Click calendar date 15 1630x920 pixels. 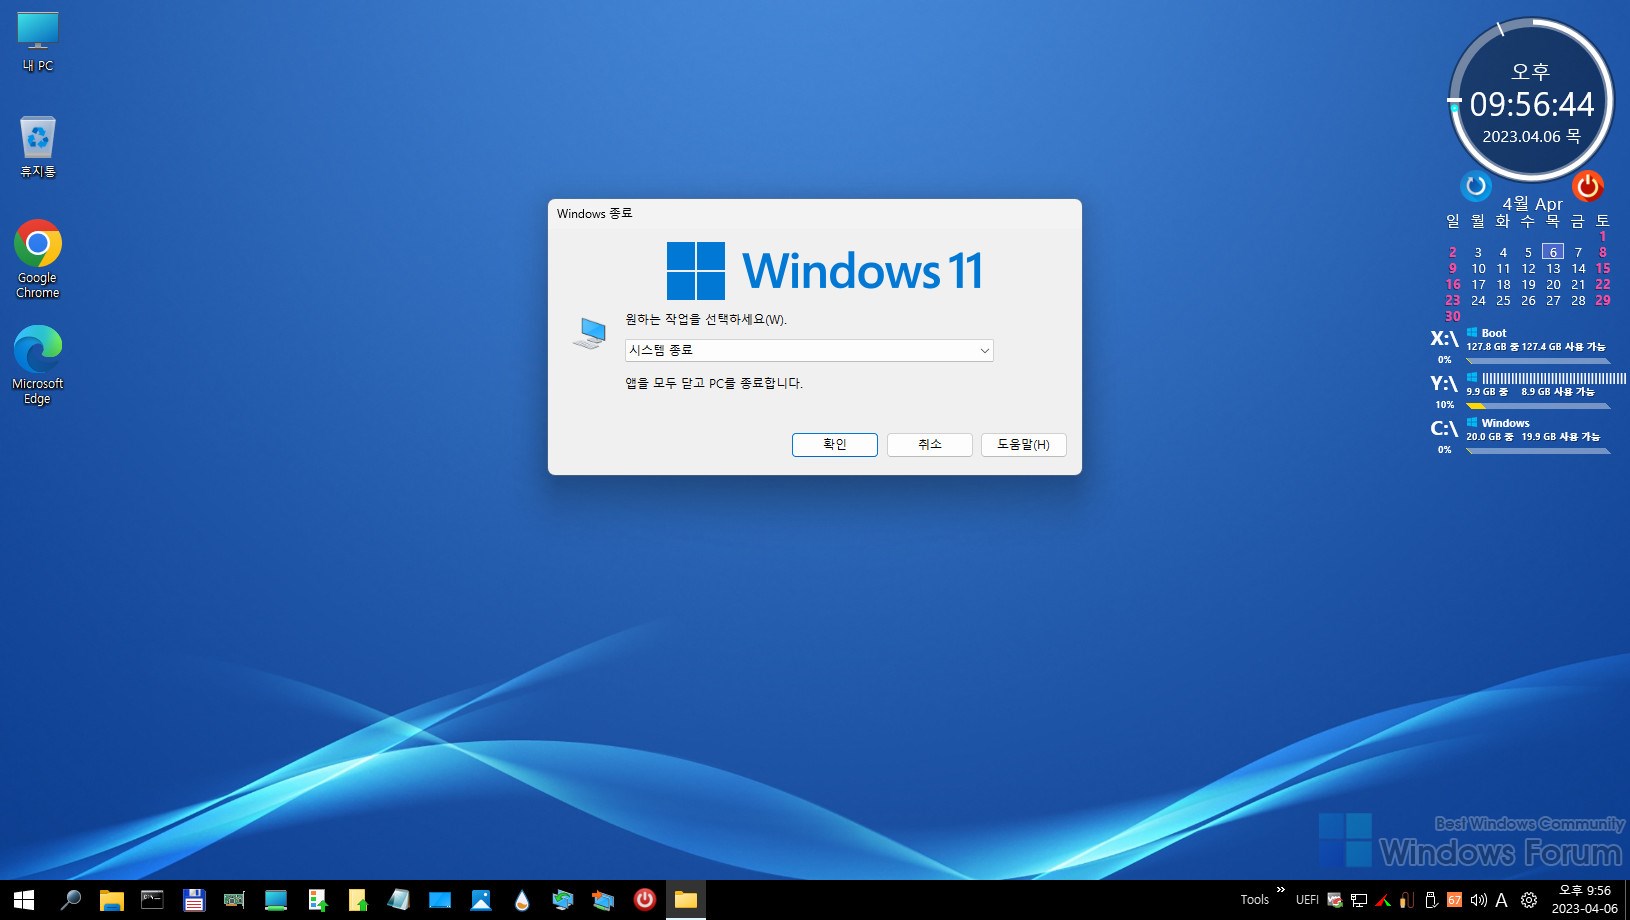point(1603,268)
